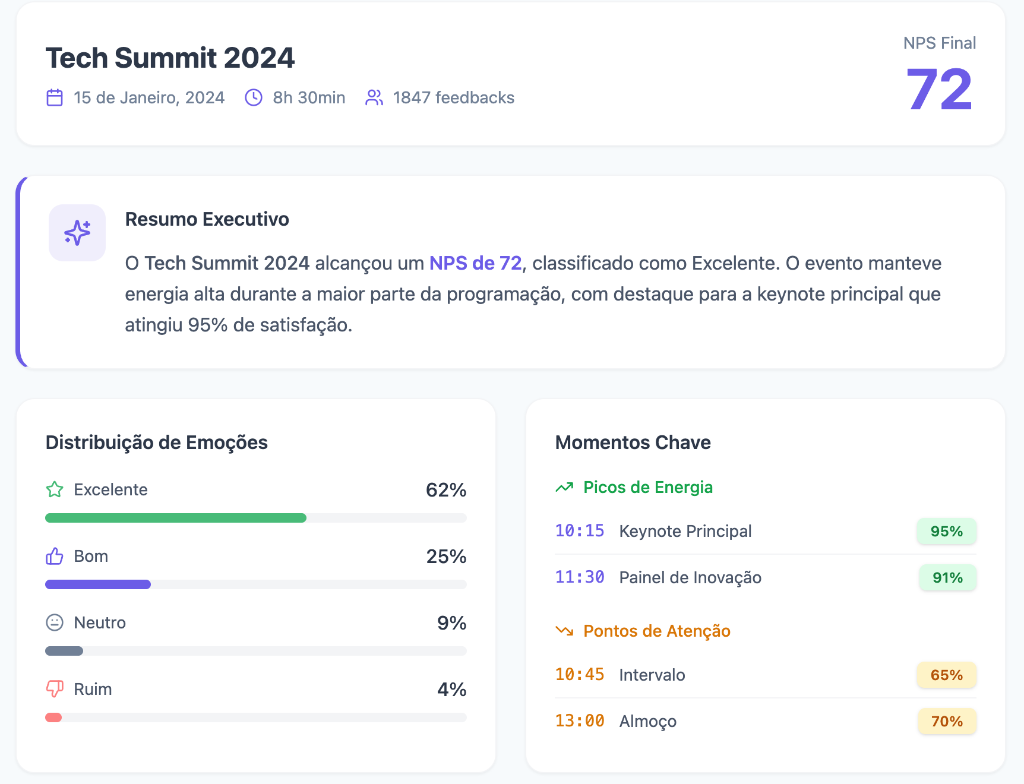Click the neutral face icon beside Neutro
The width and height of the screenshot is (1024, 784).
[x=55, y=623]
